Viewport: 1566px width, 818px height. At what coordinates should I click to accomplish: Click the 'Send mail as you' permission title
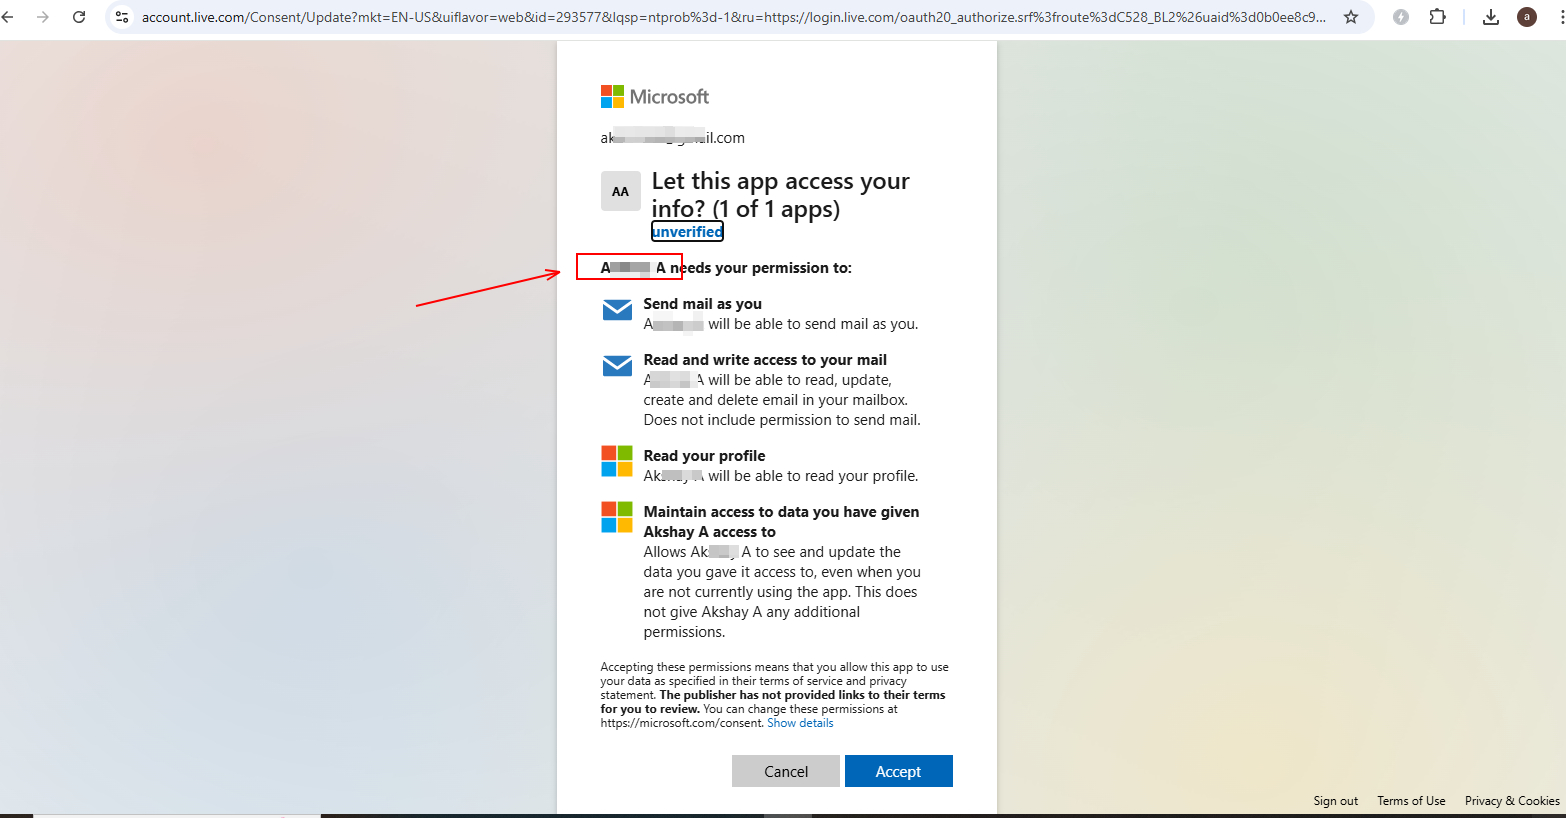pyautogui.click(x=703, y=304)
